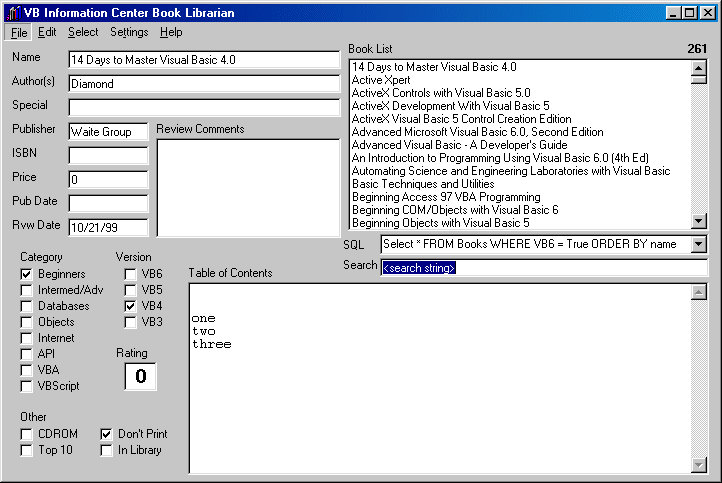Click Book List scrollbar up arrow
Viewport: 722px width, 483px height.
pyautogui.click(x=699, y=68)
